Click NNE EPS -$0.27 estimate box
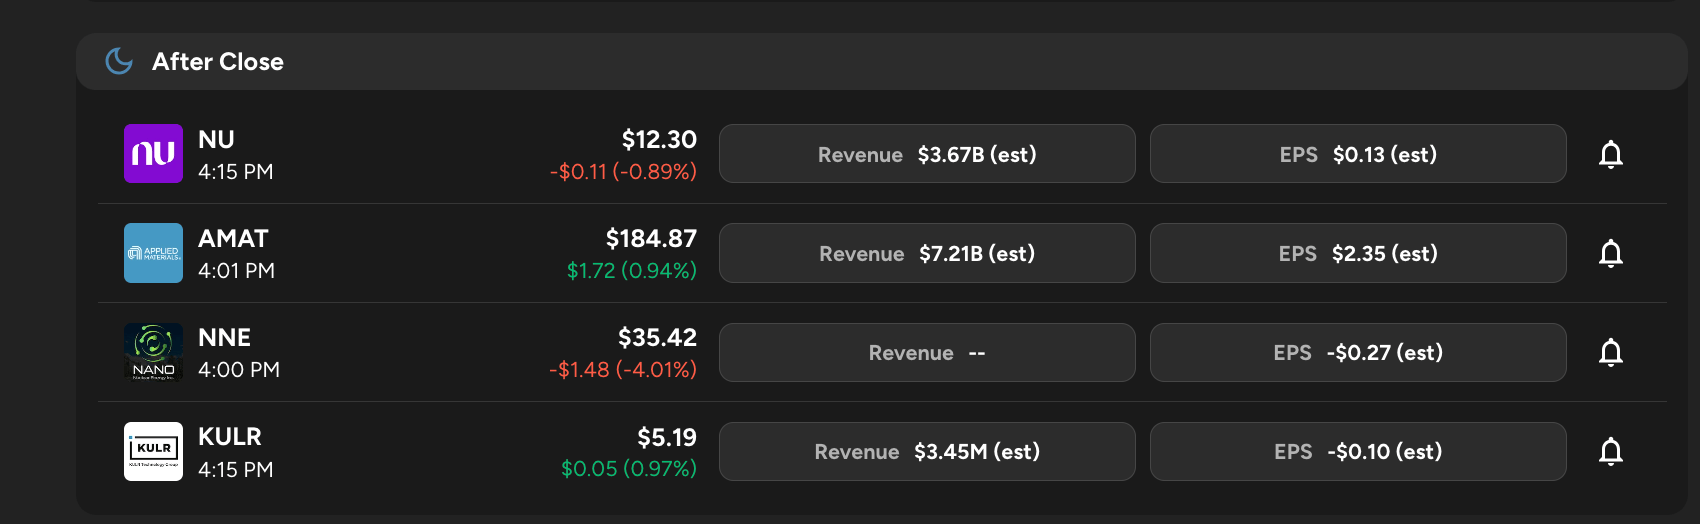Screen dimensions: 1700x524 pyautogui.click(x=1358, y=352)
